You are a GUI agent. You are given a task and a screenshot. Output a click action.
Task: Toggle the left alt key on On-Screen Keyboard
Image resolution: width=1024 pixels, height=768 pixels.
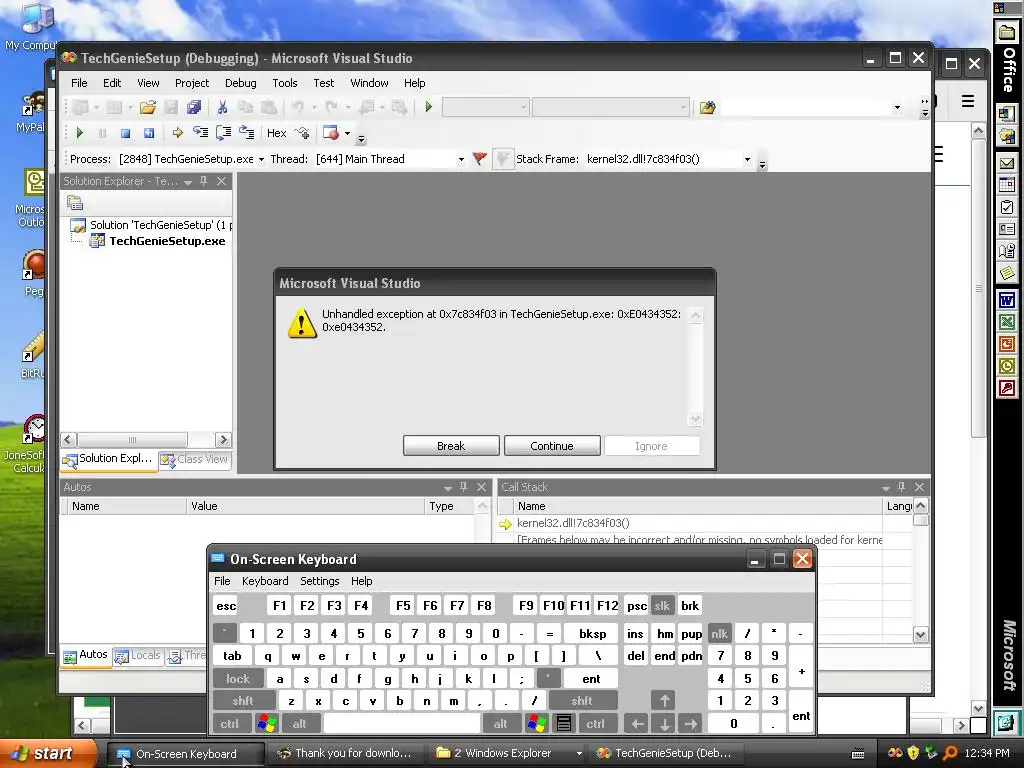[299, 724]
